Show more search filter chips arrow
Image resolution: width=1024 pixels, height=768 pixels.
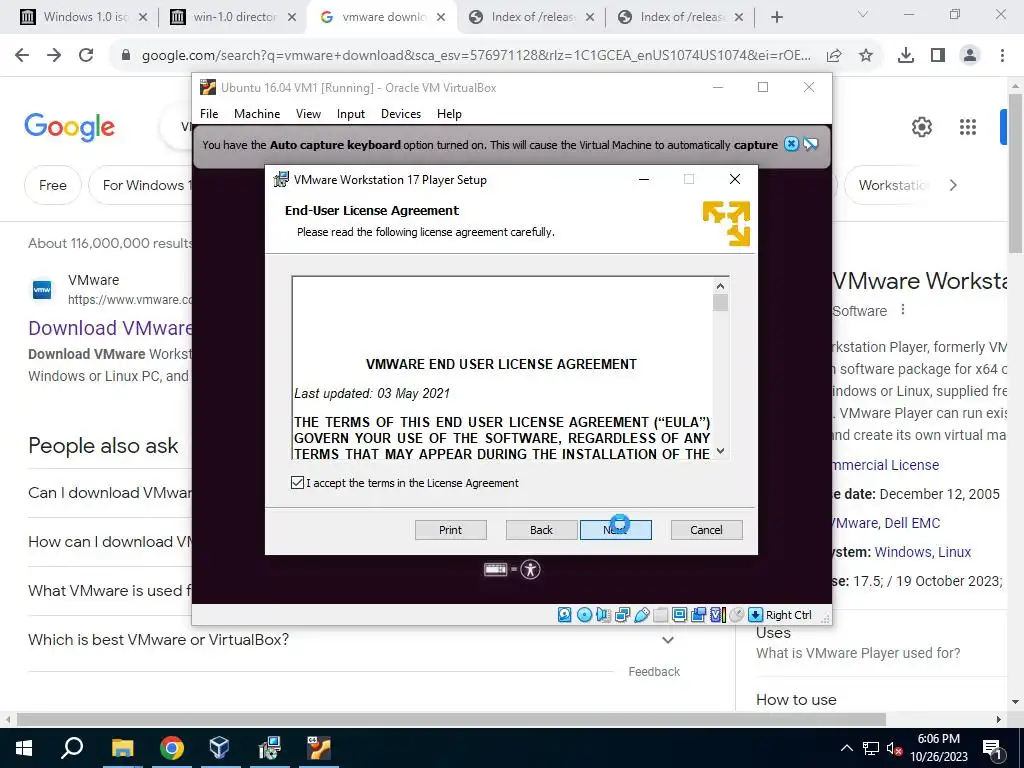coord(953,185)
